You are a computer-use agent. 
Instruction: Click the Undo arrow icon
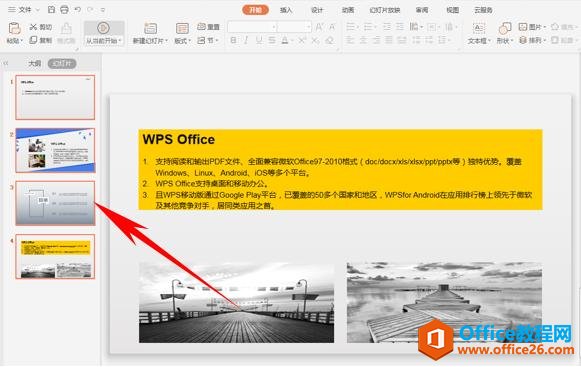click(x=78, y=10)
